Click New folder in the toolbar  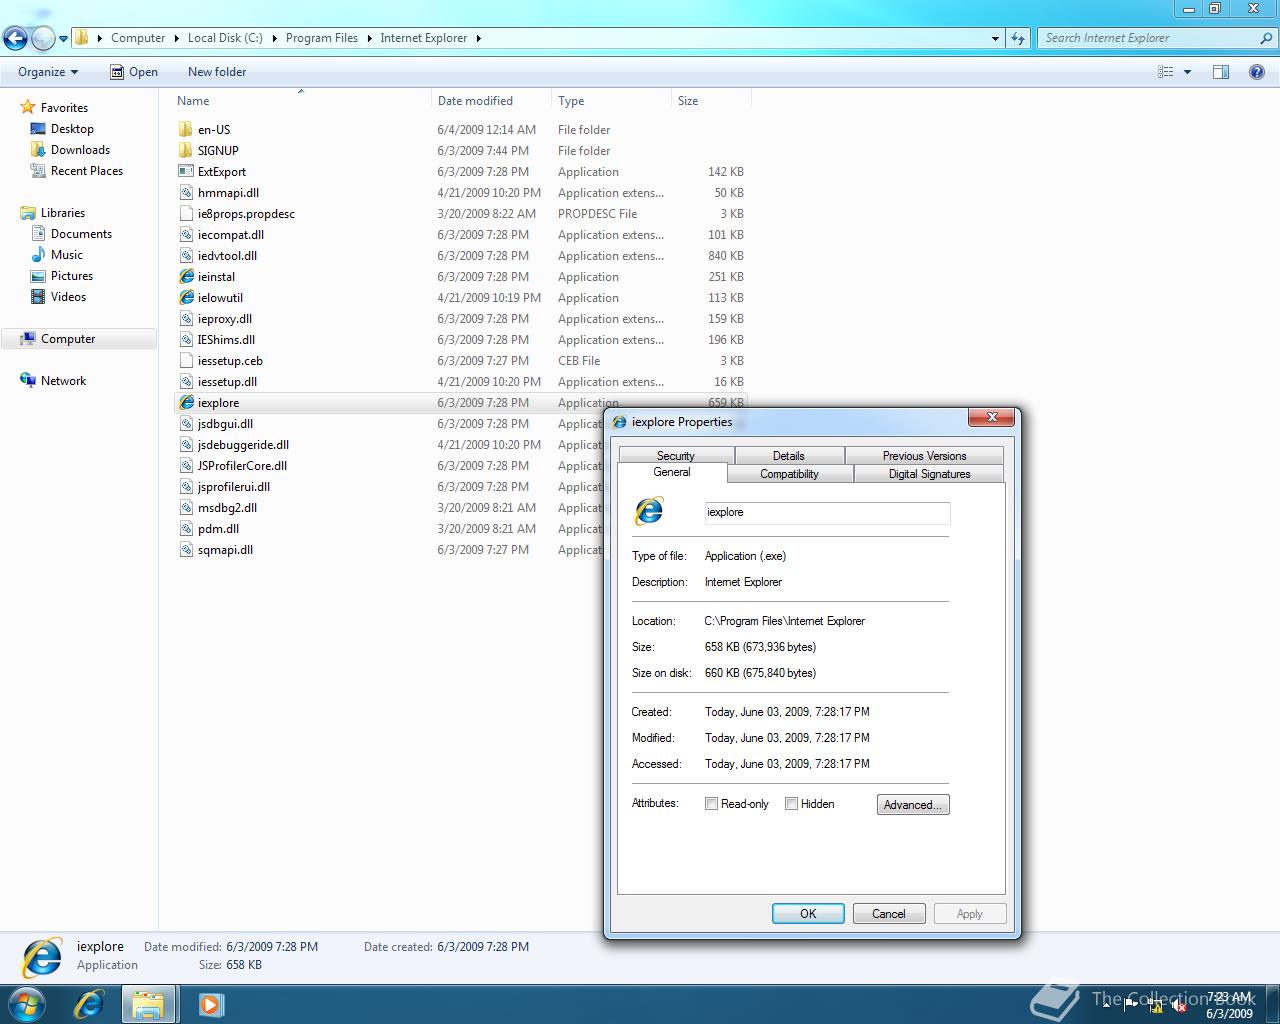pyautogui.click(x=217, y=72)
